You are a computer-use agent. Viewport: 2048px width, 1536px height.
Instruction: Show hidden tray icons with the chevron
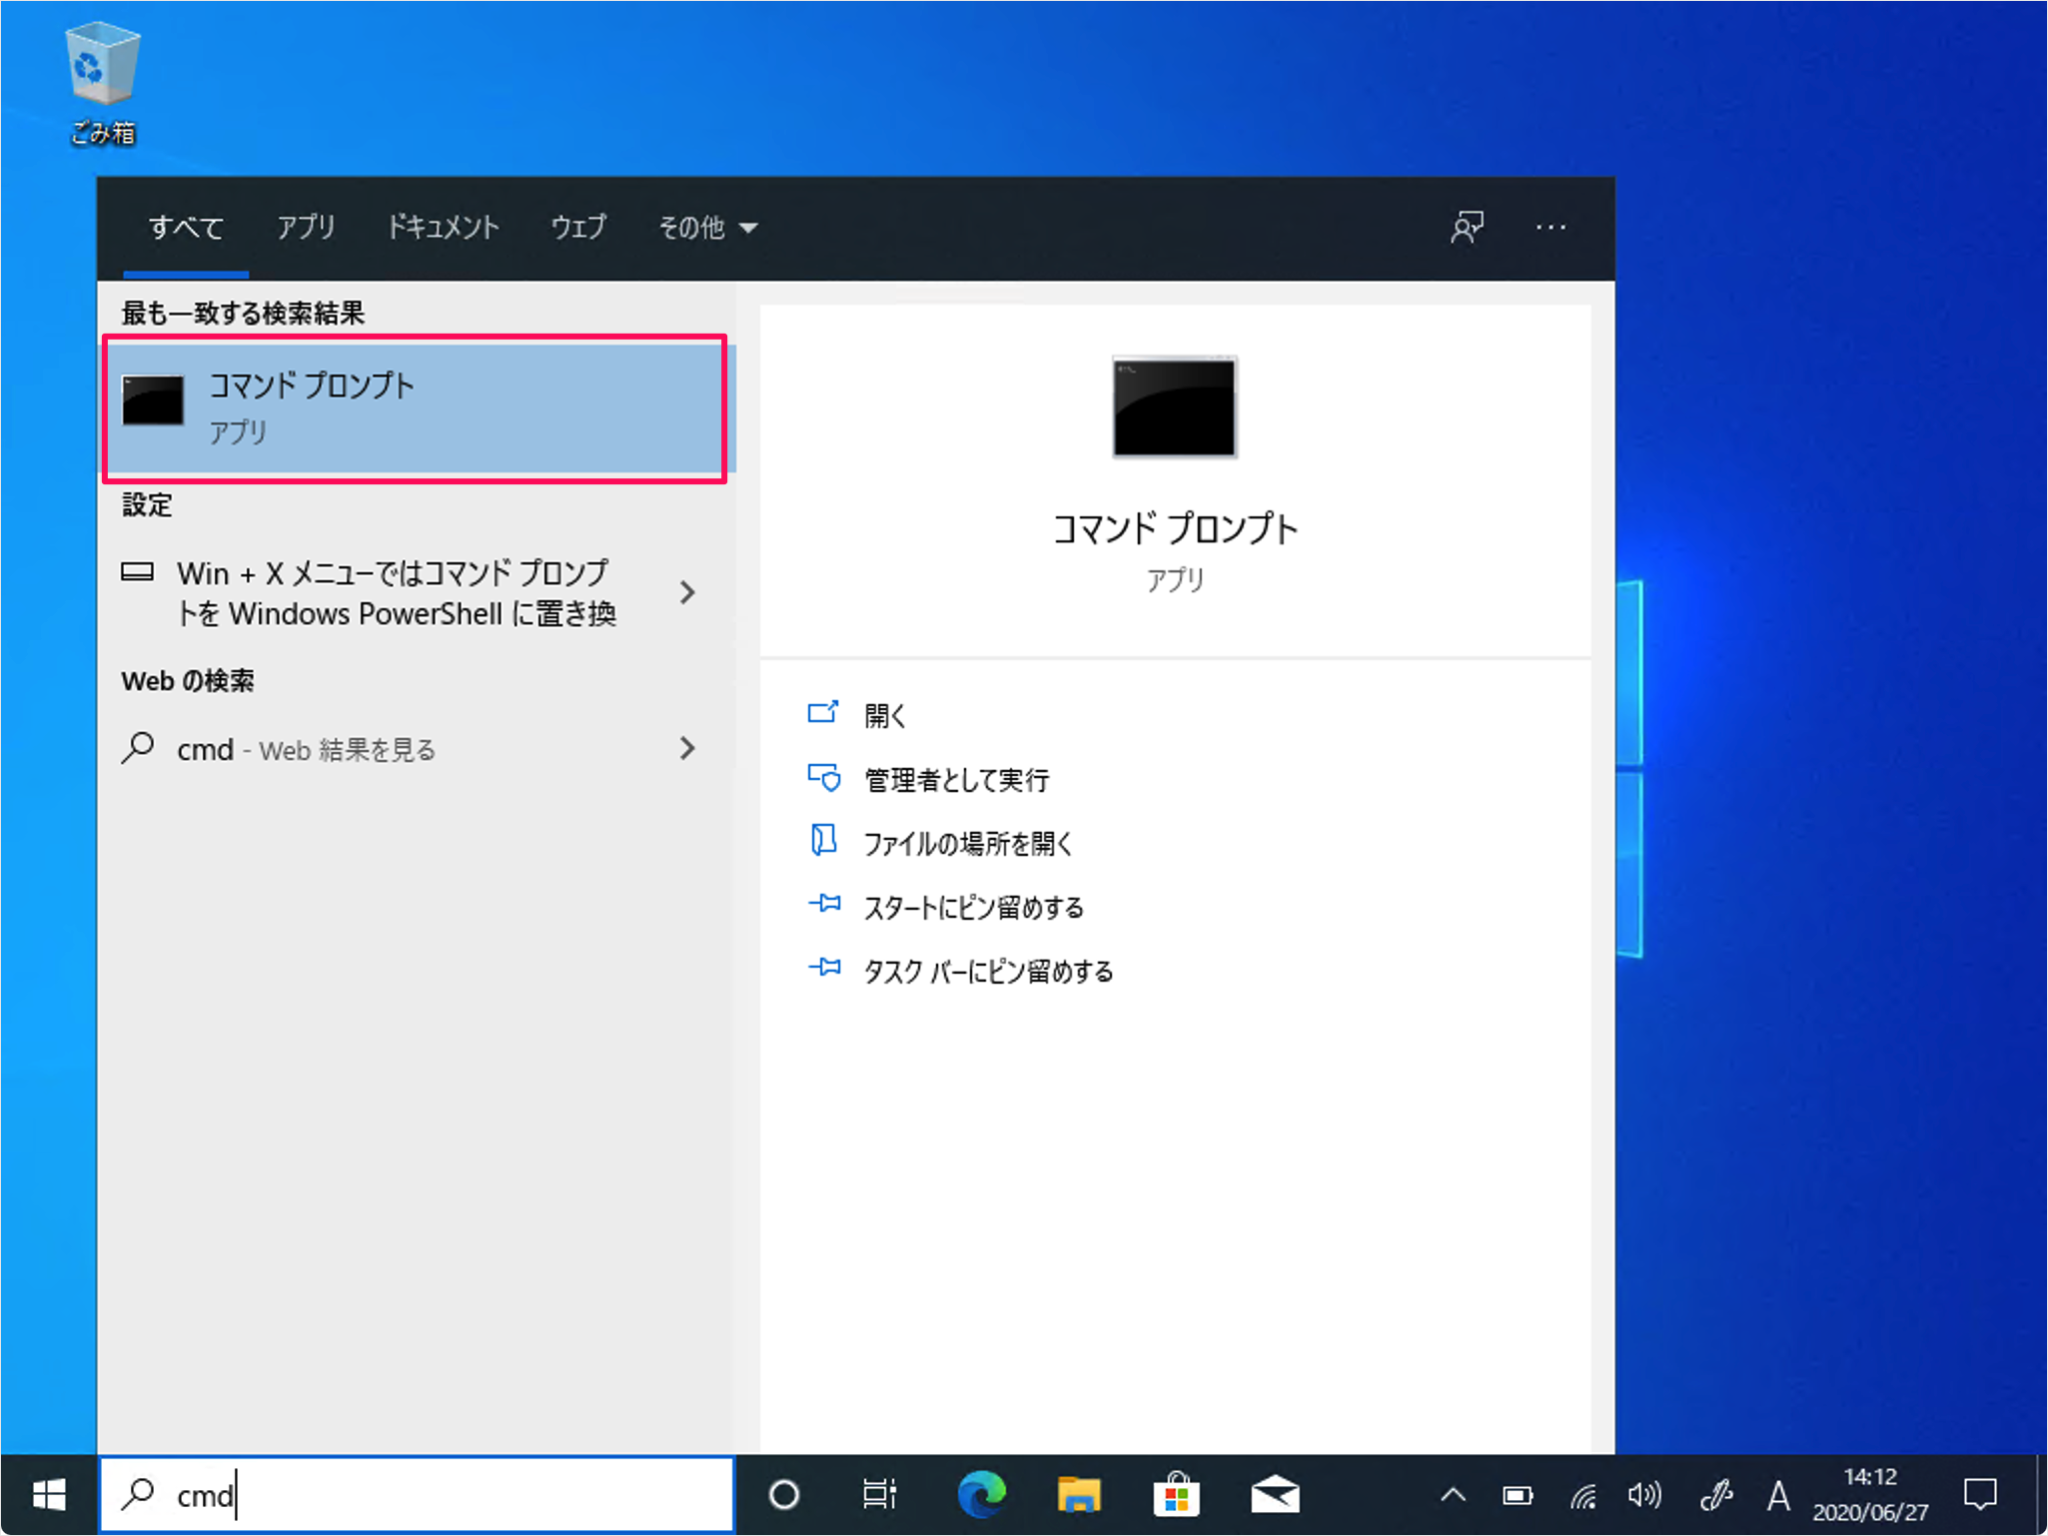[1452, 1494]
